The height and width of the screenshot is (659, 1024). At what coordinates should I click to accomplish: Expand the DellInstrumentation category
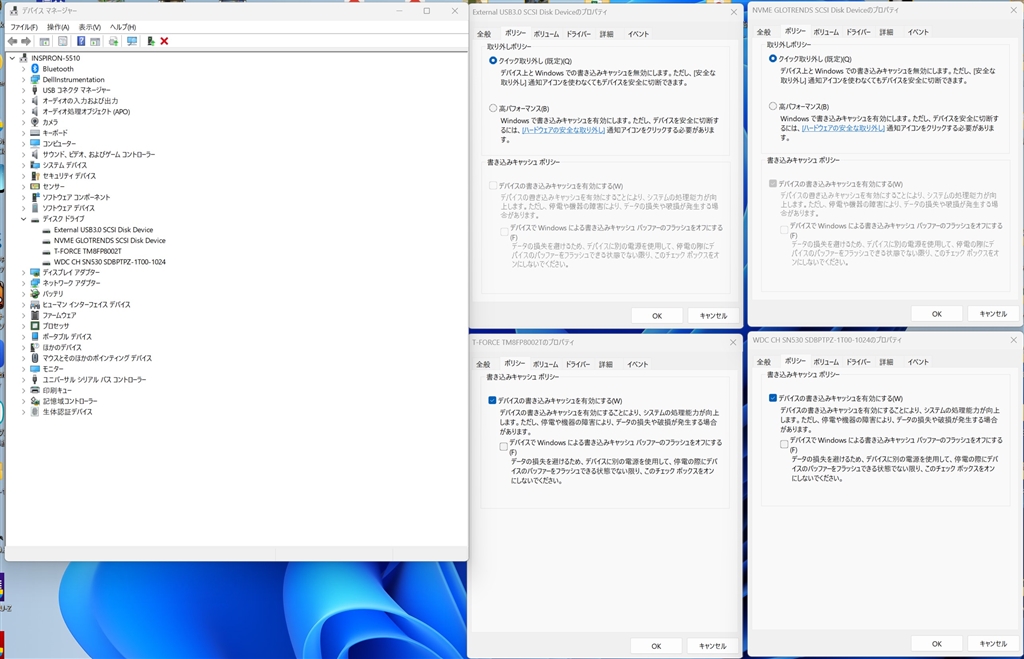point(24,80)
